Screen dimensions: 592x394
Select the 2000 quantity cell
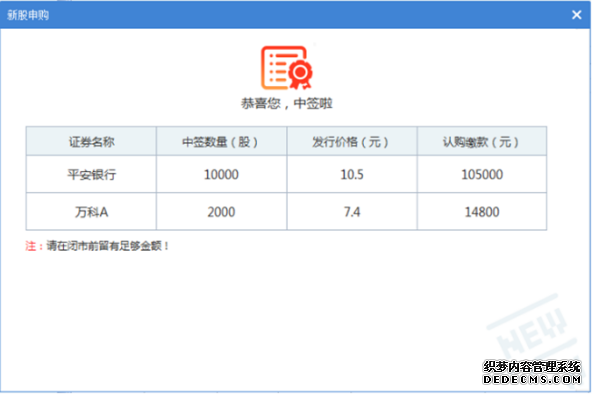click(221, 212)
